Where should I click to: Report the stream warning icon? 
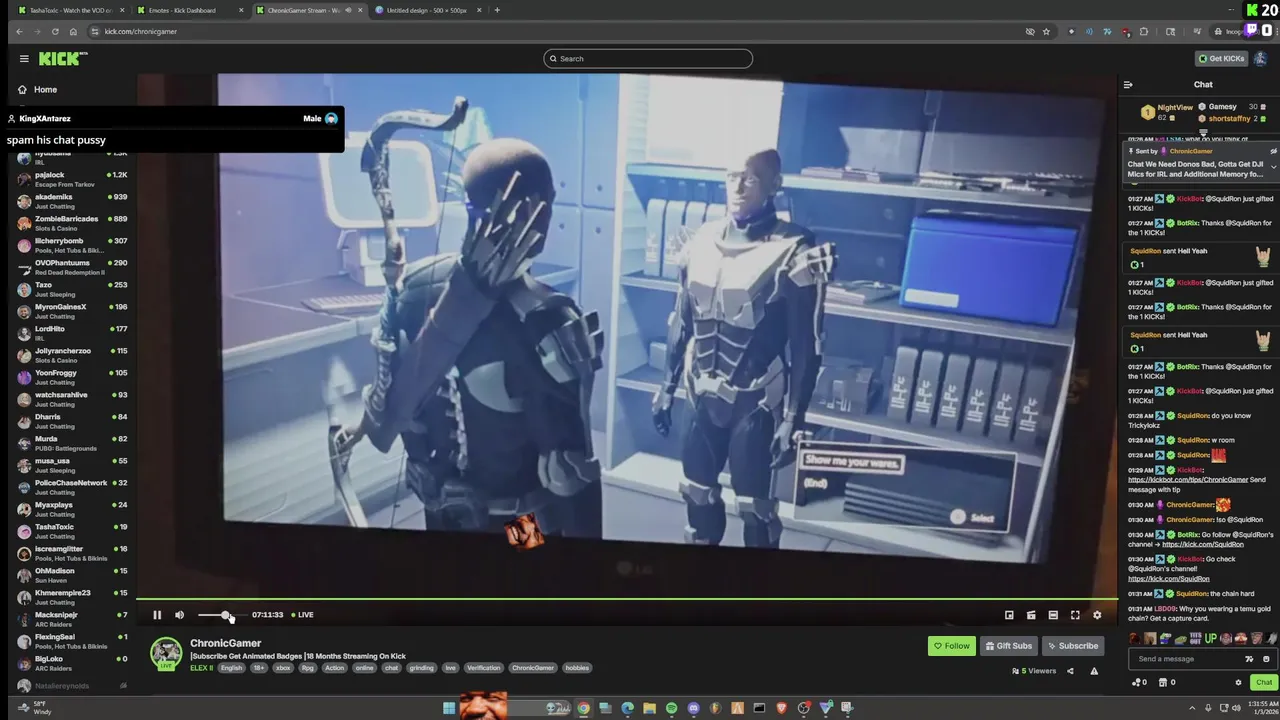coord(1094,671)
